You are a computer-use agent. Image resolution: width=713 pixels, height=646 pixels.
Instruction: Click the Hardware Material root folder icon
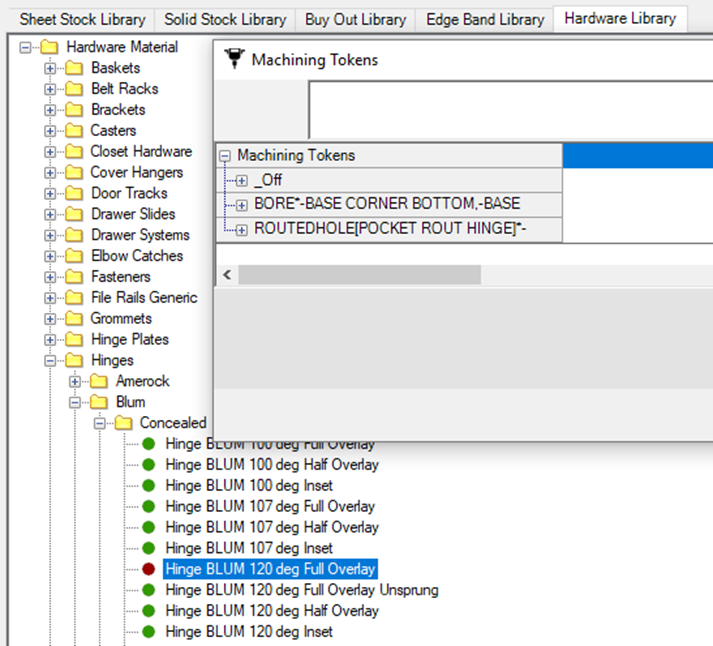[x=49, y=47]
